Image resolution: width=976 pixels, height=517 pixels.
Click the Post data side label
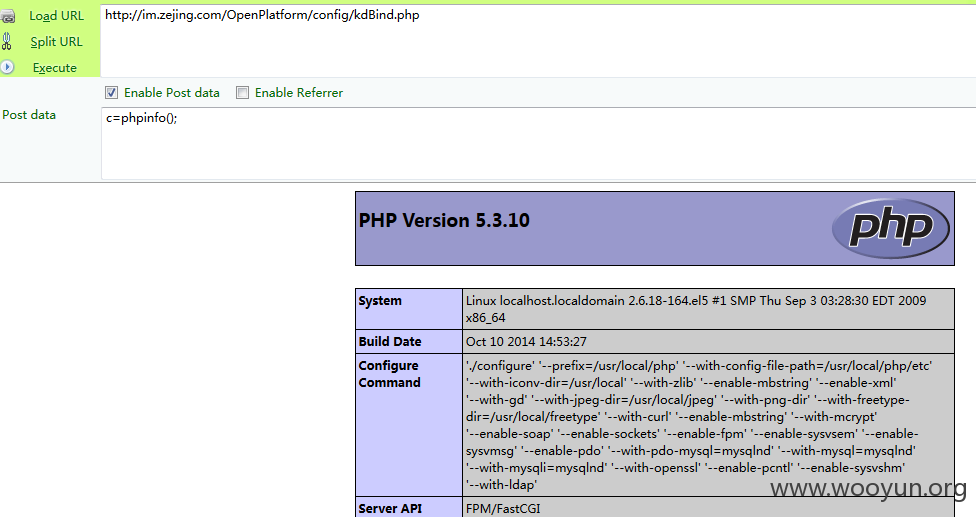(29, 115)
